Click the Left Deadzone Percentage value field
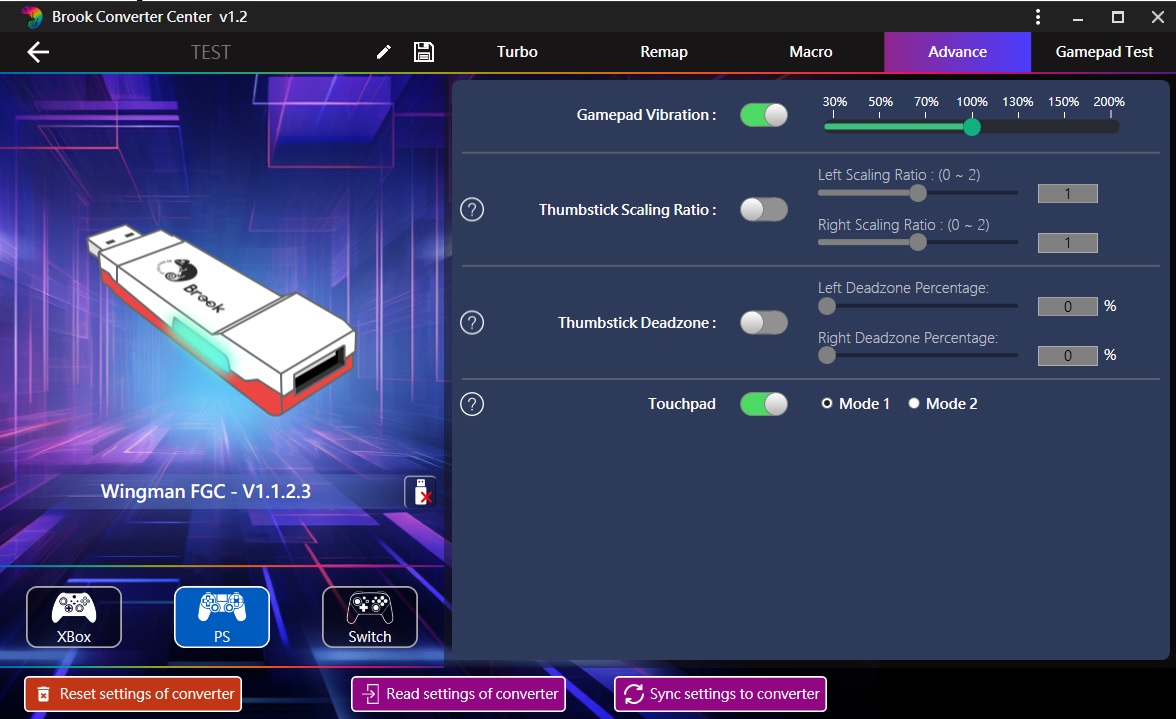Screen dimensions: 1176x719 click(1068, 306)
